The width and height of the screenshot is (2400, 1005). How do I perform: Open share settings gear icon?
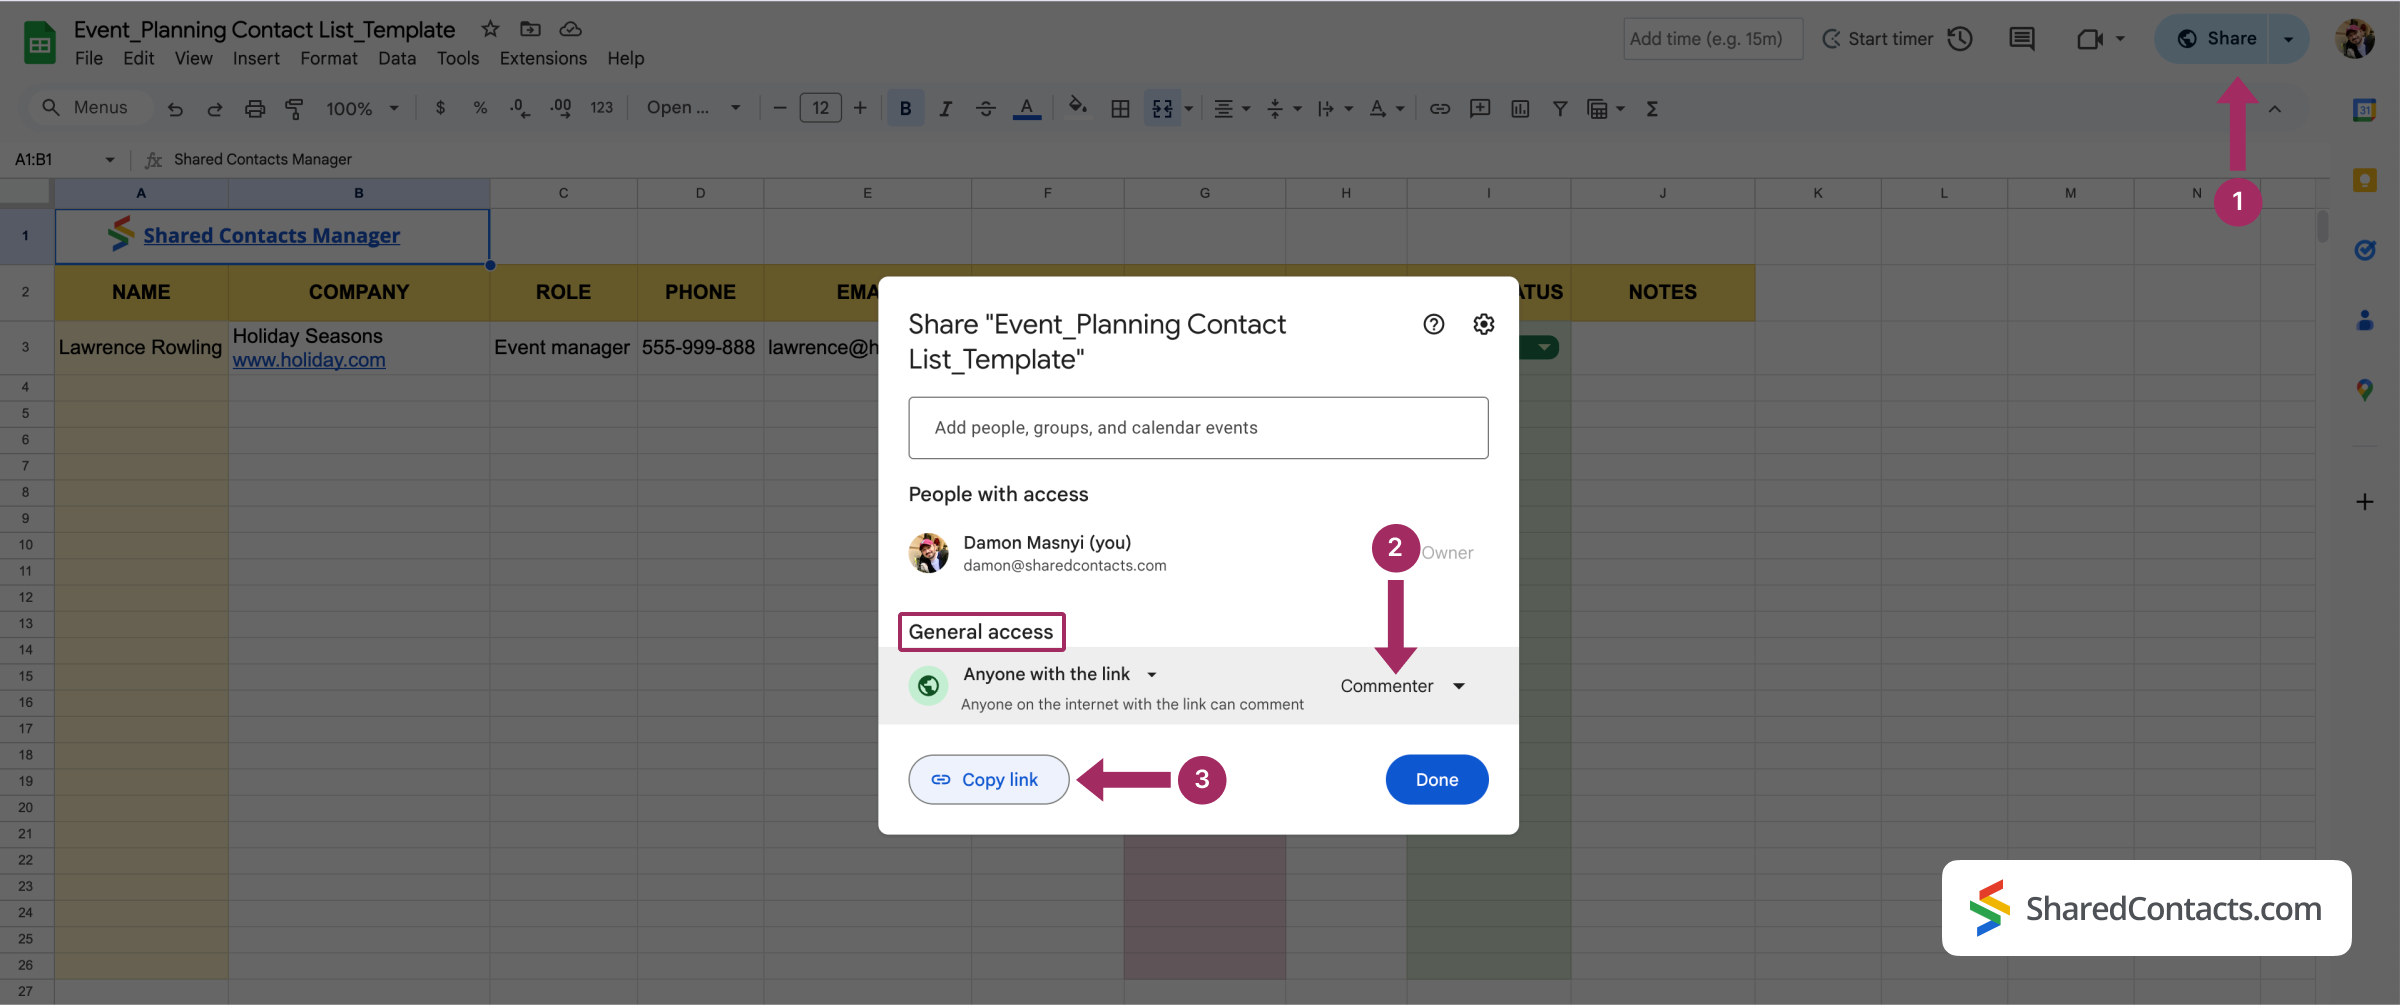pos(1484,324)
